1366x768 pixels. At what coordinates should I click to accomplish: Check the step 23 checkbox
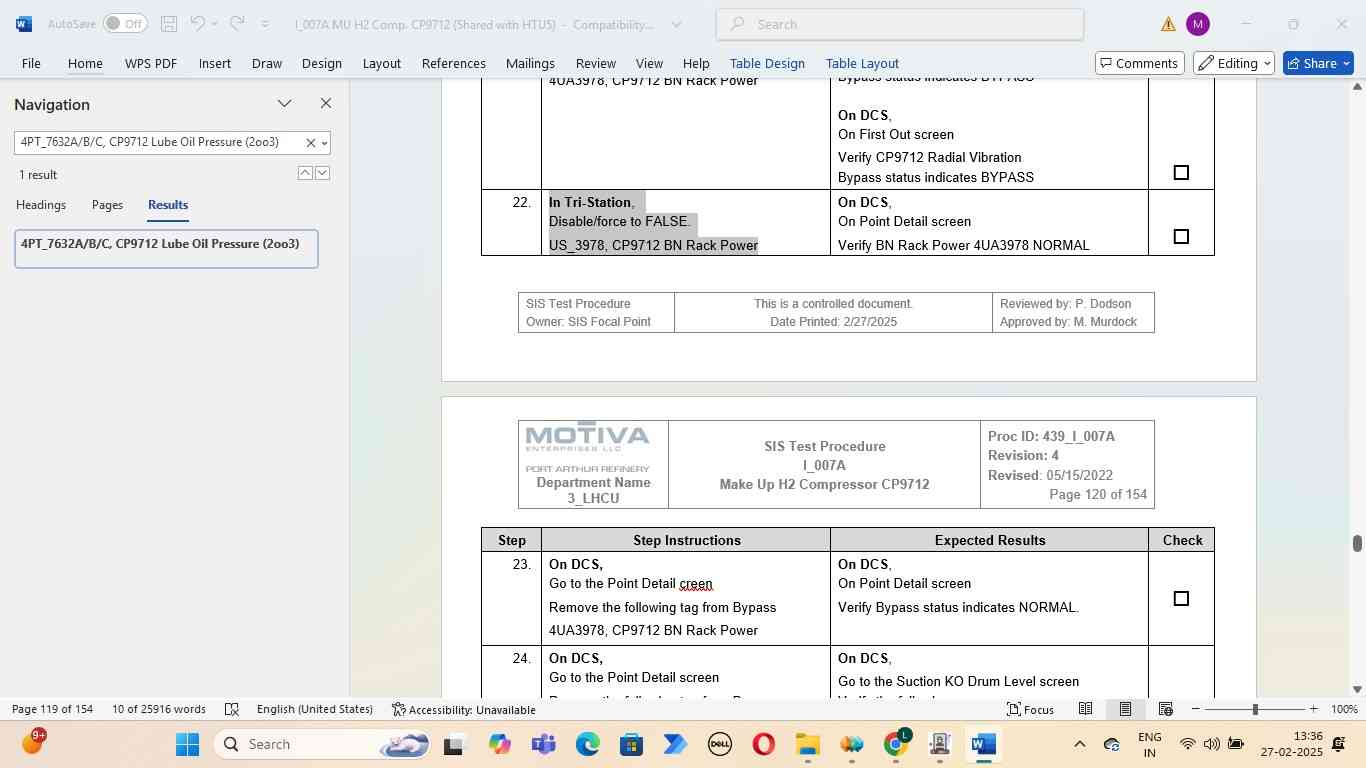click(1181, 599)
